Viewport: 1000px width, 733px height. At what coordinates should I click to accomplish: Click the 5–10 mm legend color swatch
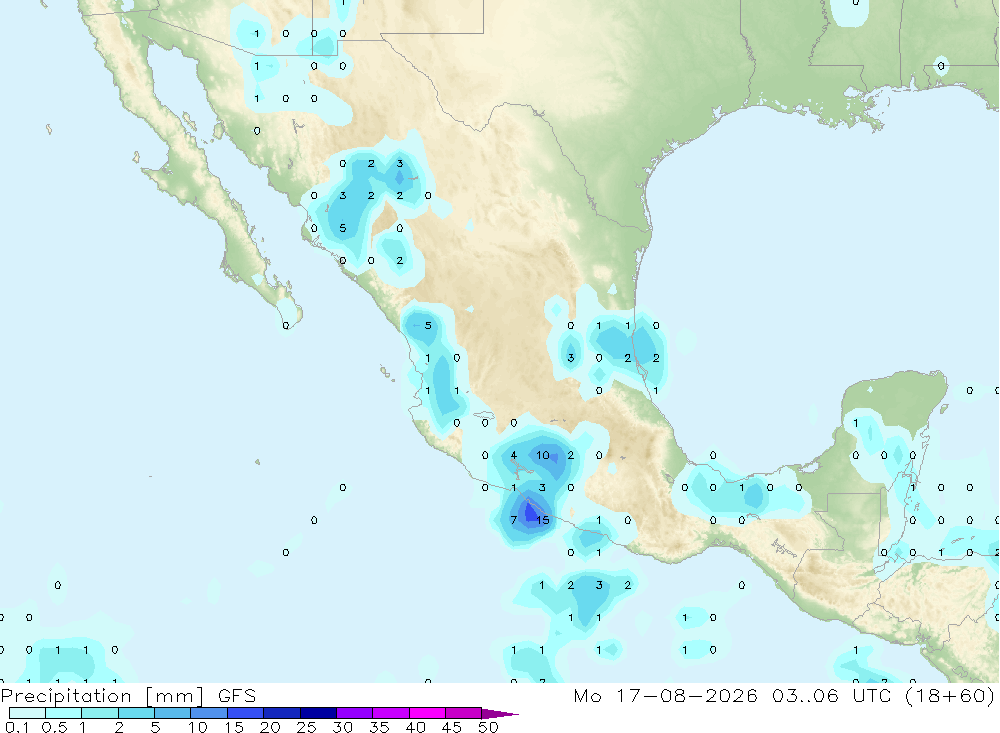172,713
